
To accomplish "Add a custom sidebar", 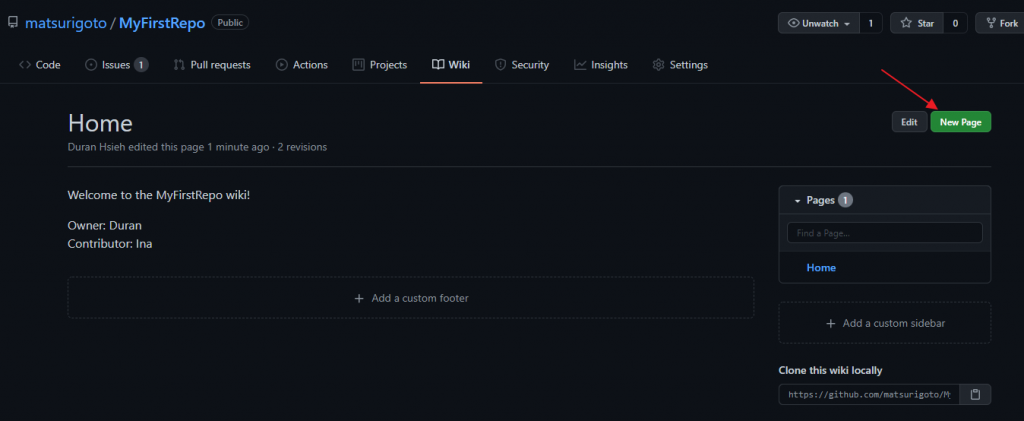I will (x=884, y=323).
